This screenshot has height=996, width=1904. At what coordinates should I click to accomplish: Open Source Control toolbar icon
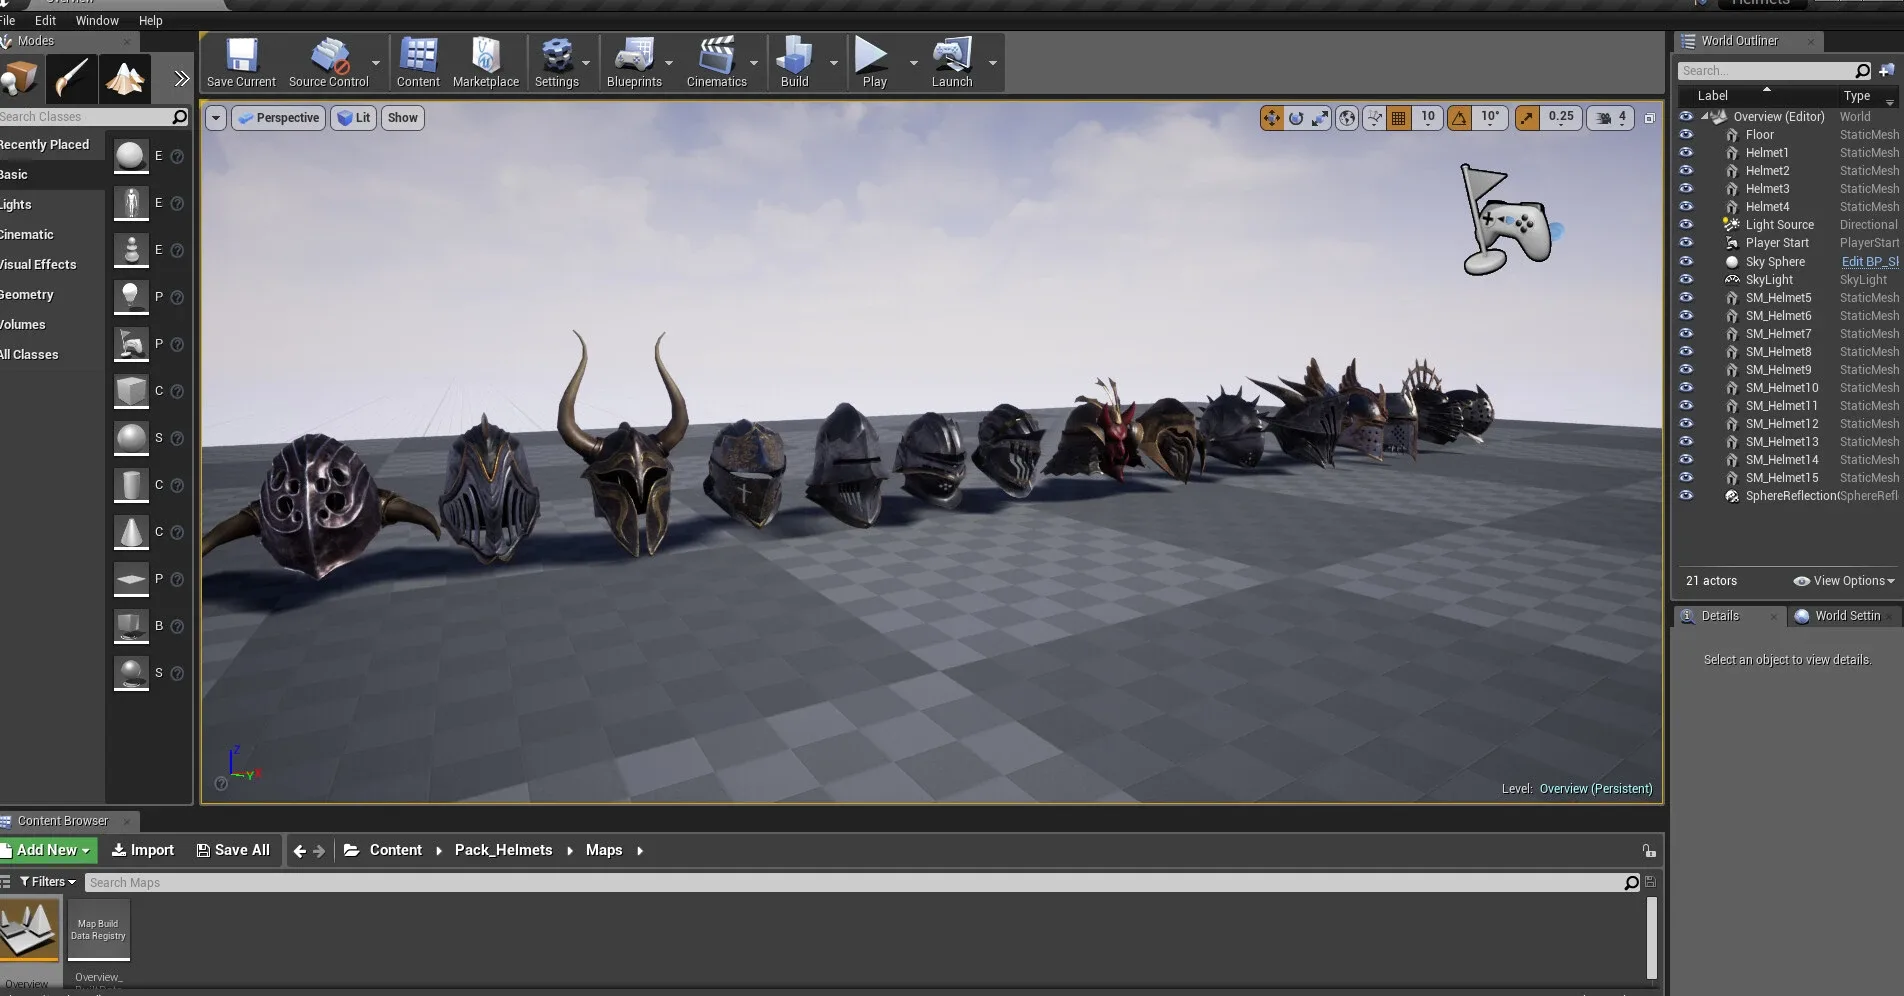(x=328, y=63)
